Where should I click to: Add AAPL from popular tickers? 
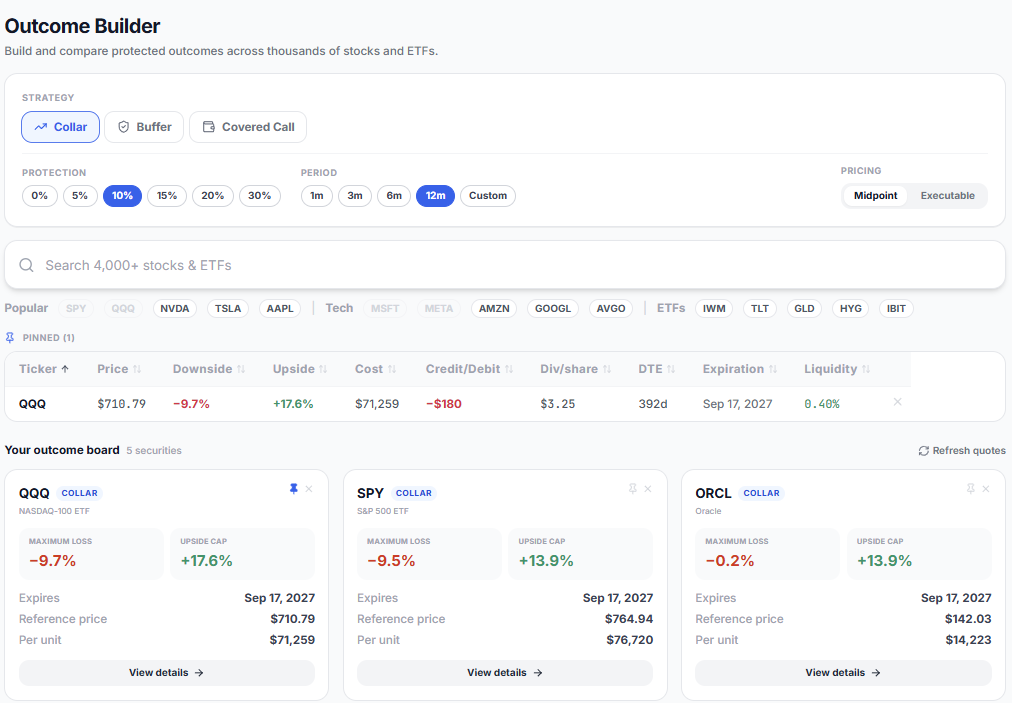pos(280,309)
